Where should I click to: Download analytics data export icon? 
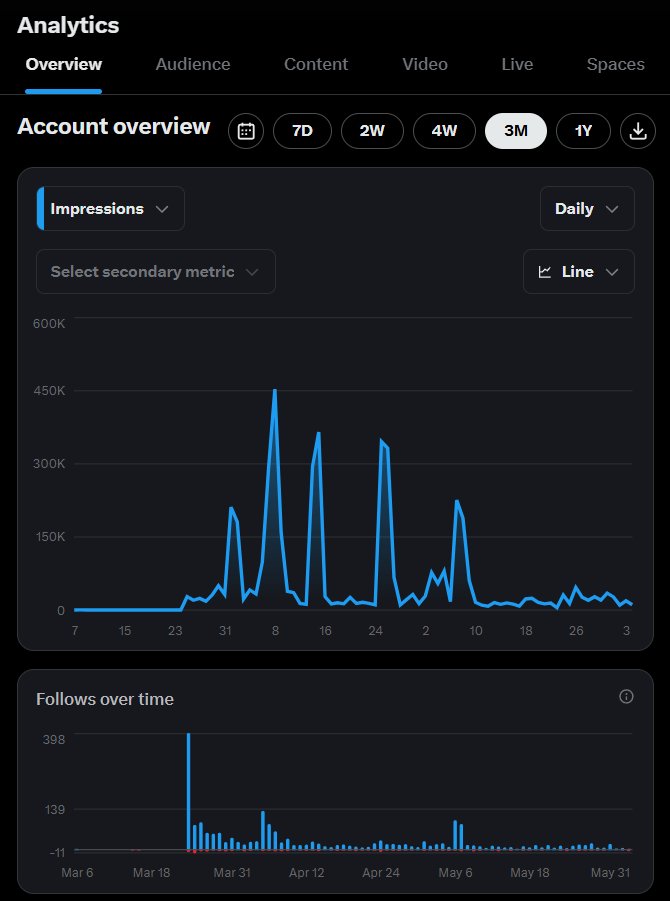pyautogui.click(x=638, y=131)
